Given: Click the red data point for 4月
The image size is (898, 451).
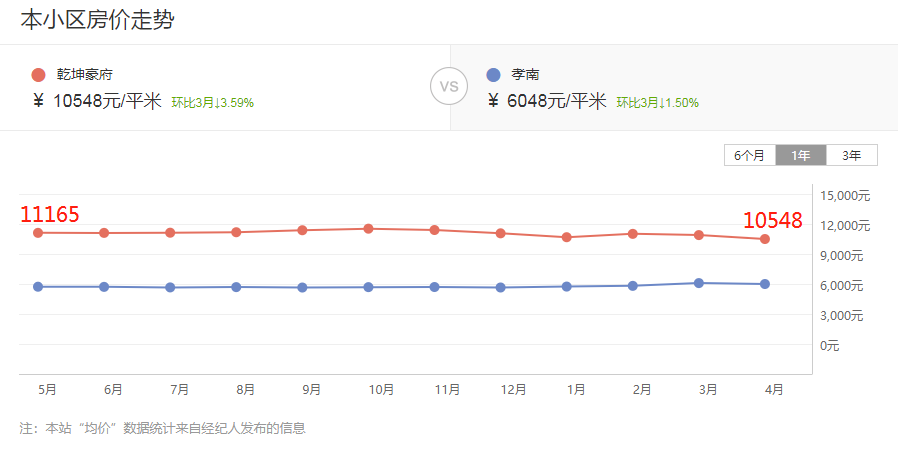Looking at the screenshot, I should pos(765,239).
